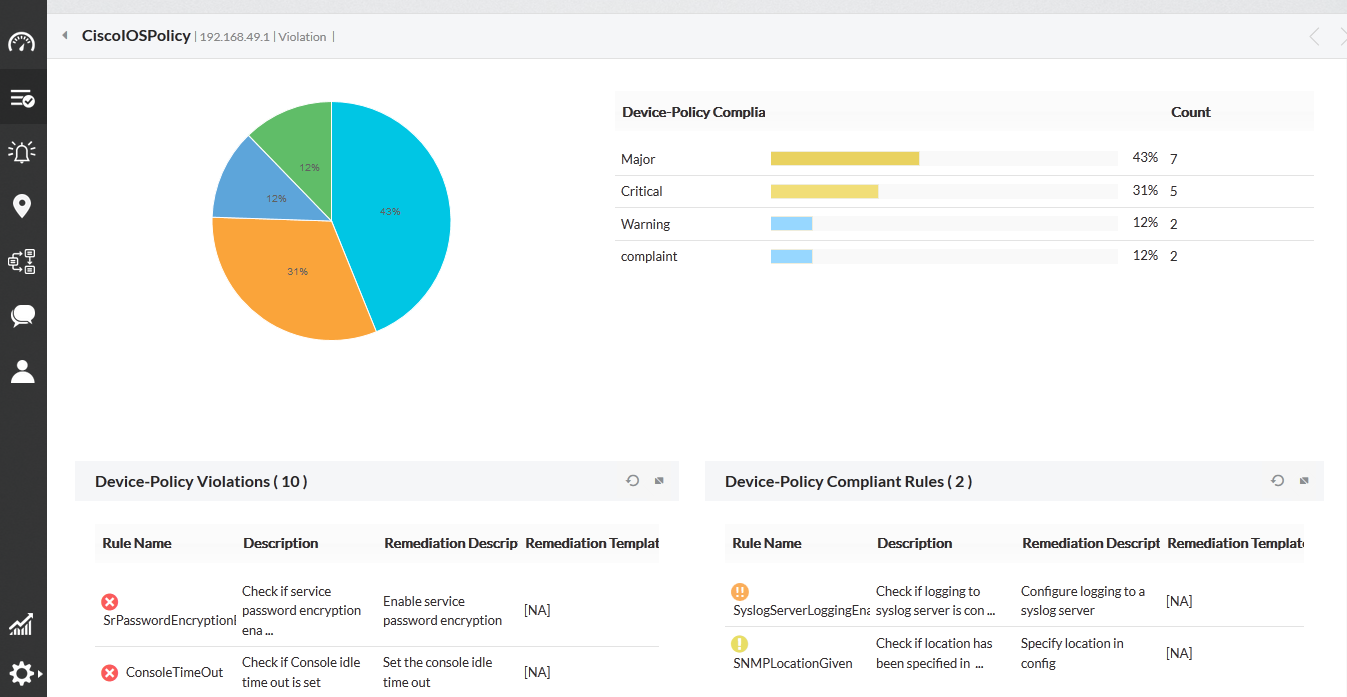Viewport: 1347px width, 697px height.
Task: Open the location pin sidebar icon
Action: pyautogui.click(x=22, y=206)
